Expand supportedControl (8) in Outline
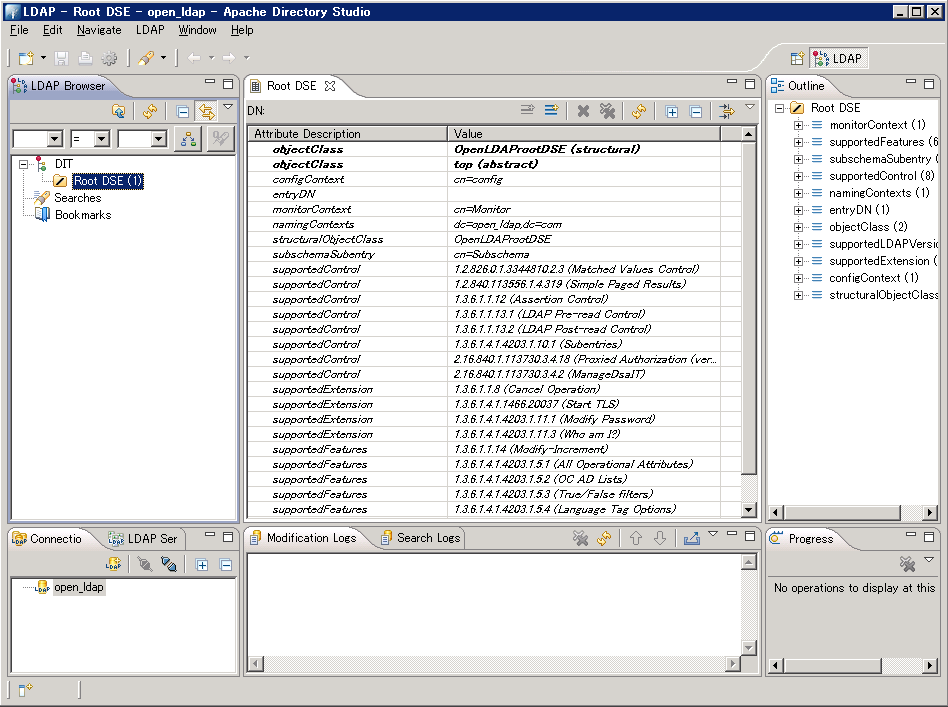The width and height of the screenshot is (948, 707). (798, 176)
